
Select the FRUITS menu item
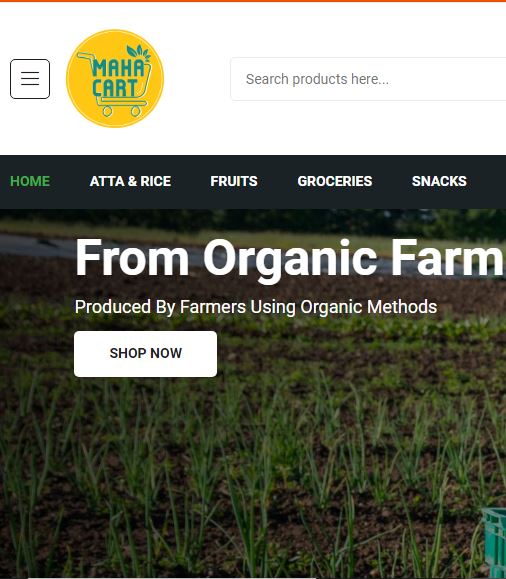point(234,181)
